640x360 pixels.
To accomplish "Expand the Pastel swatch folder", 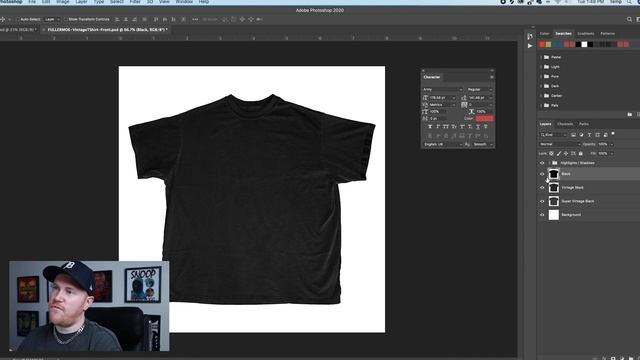I will 541,57.
